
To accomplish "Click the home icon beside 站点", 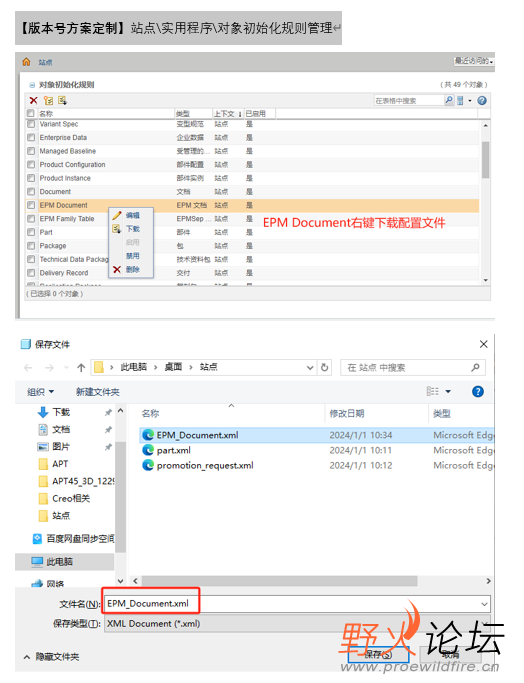I will pyautogui.click(x=26, y=62).
